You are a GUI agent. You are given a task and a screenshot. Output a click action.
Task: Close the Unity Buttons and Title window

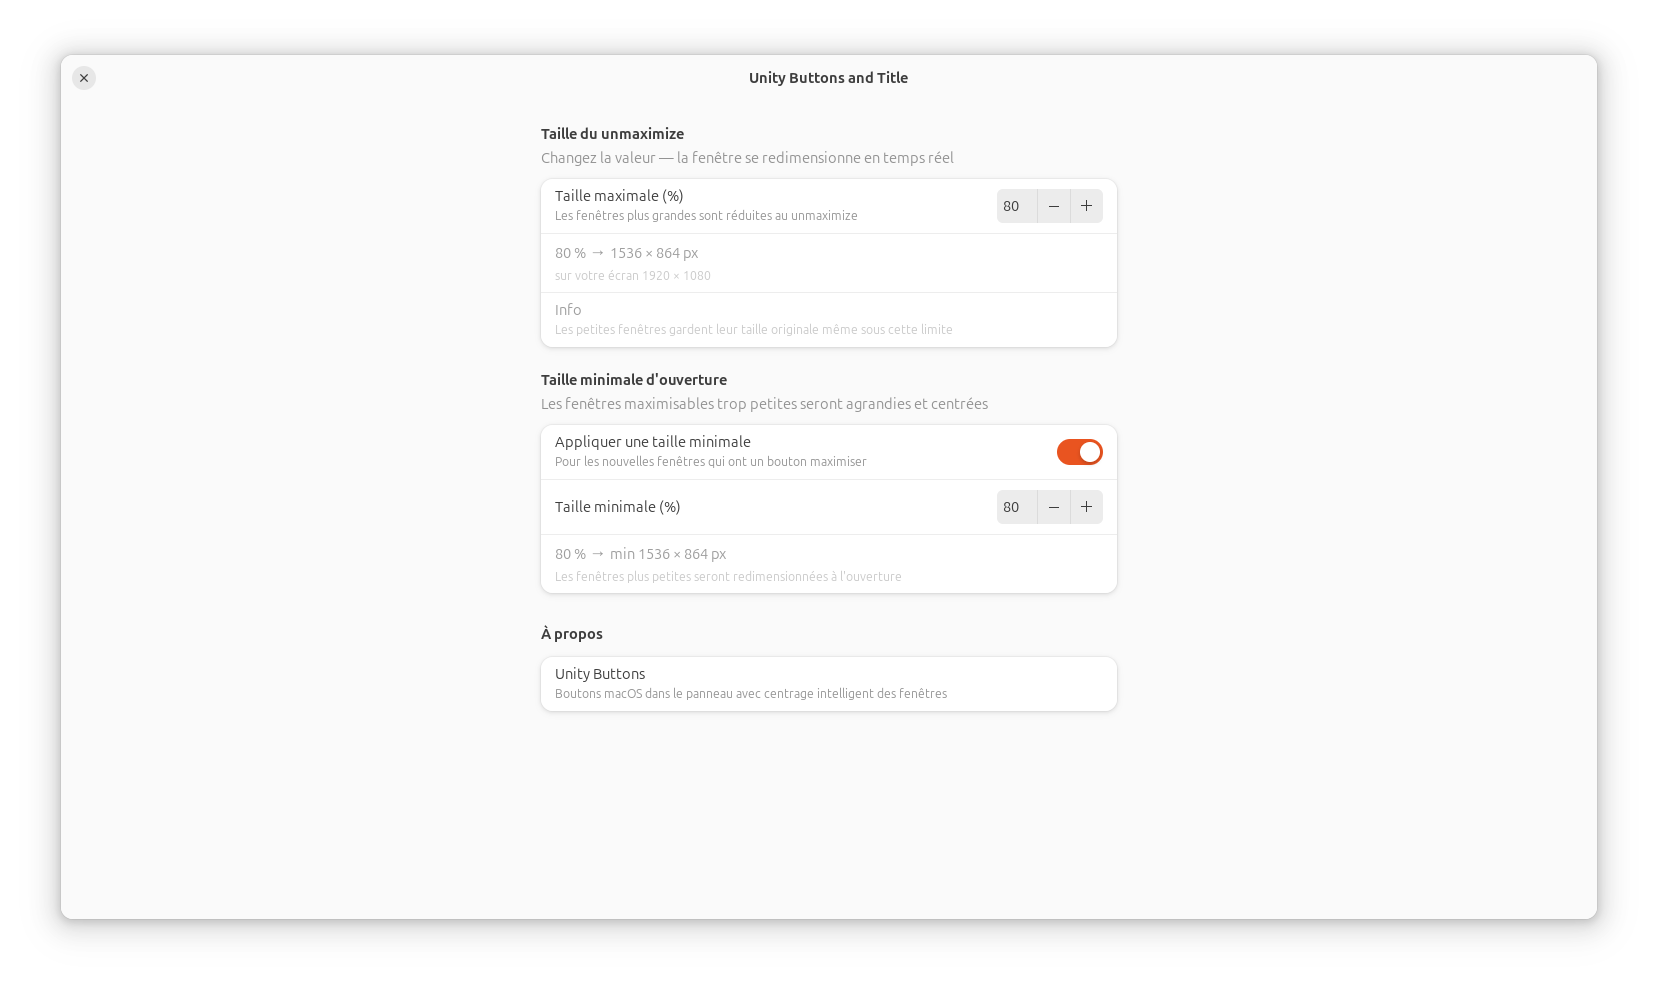[x=84, y=78]
